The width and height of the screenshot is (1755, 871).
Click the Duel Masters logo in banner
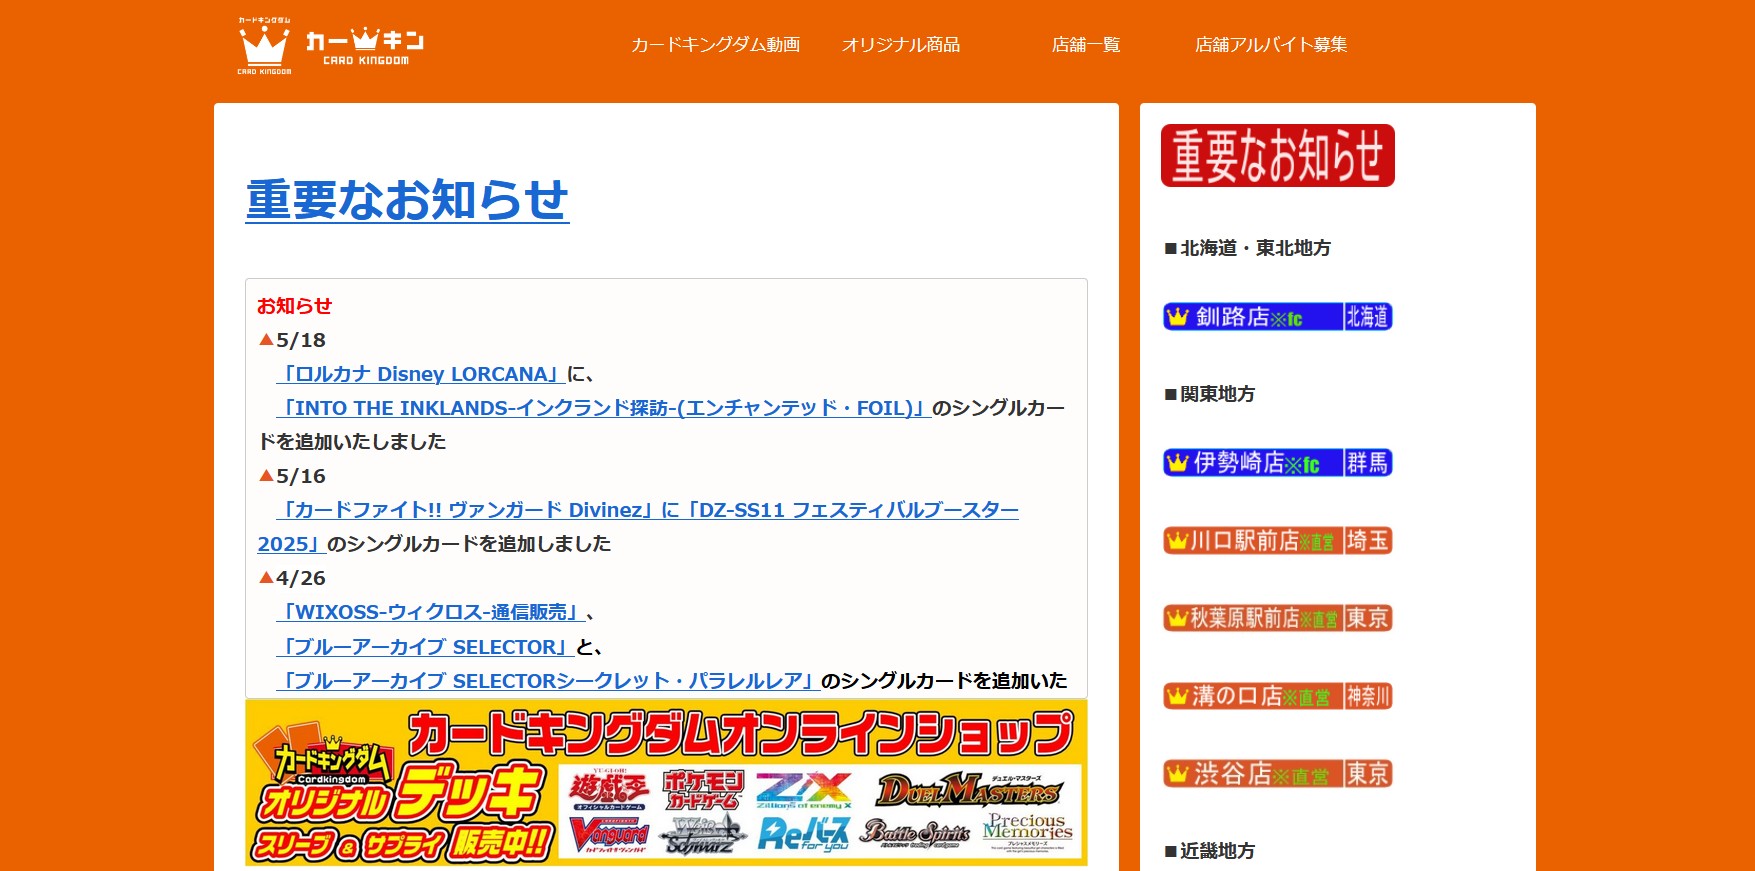pyautogui.click(x=968, y=790)
